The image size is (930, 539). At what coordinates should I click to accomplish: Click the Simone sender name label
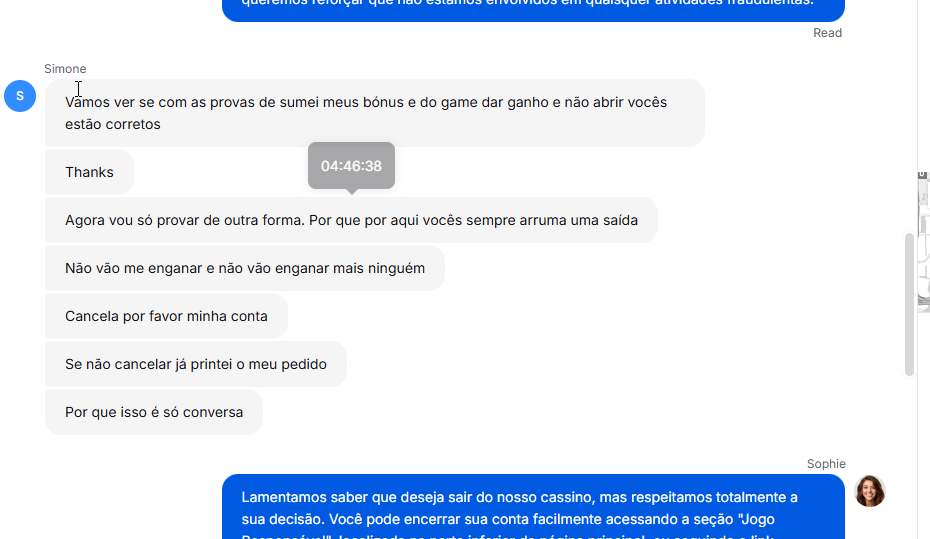click(x=65, y=69)
